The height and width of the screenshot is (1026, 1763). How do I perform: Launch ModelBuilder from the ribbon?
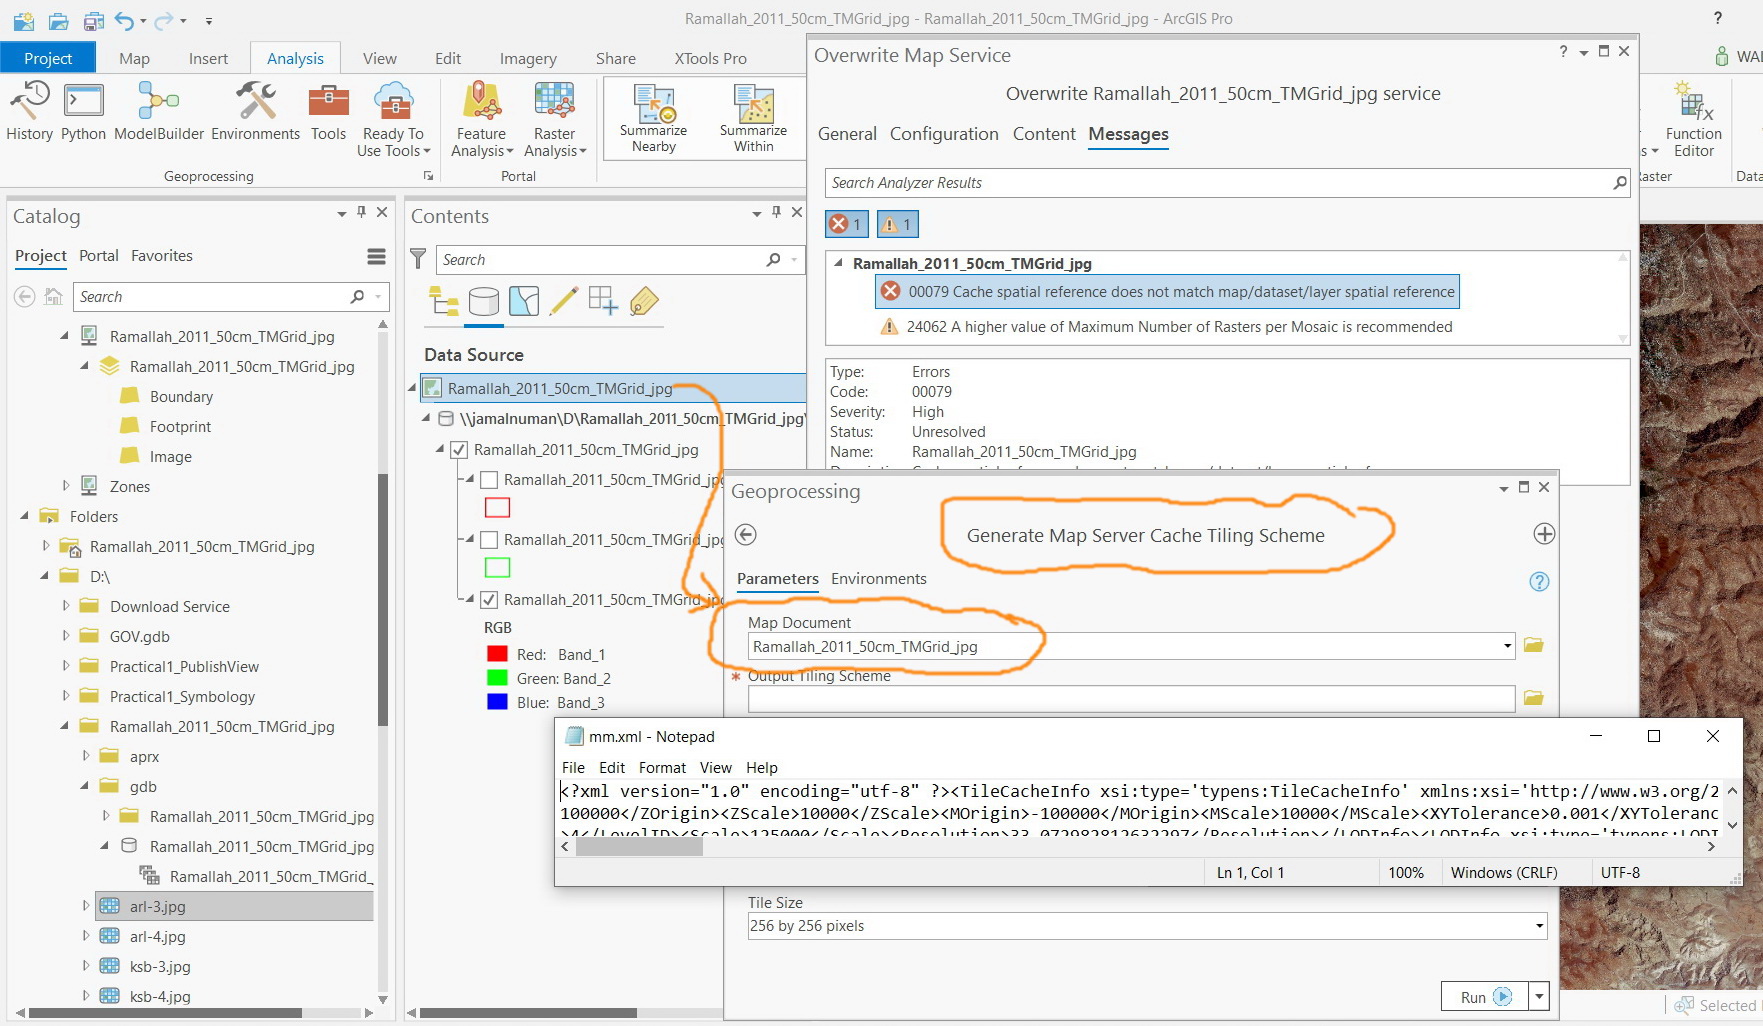pyautogui.click(x=159, y=111)
